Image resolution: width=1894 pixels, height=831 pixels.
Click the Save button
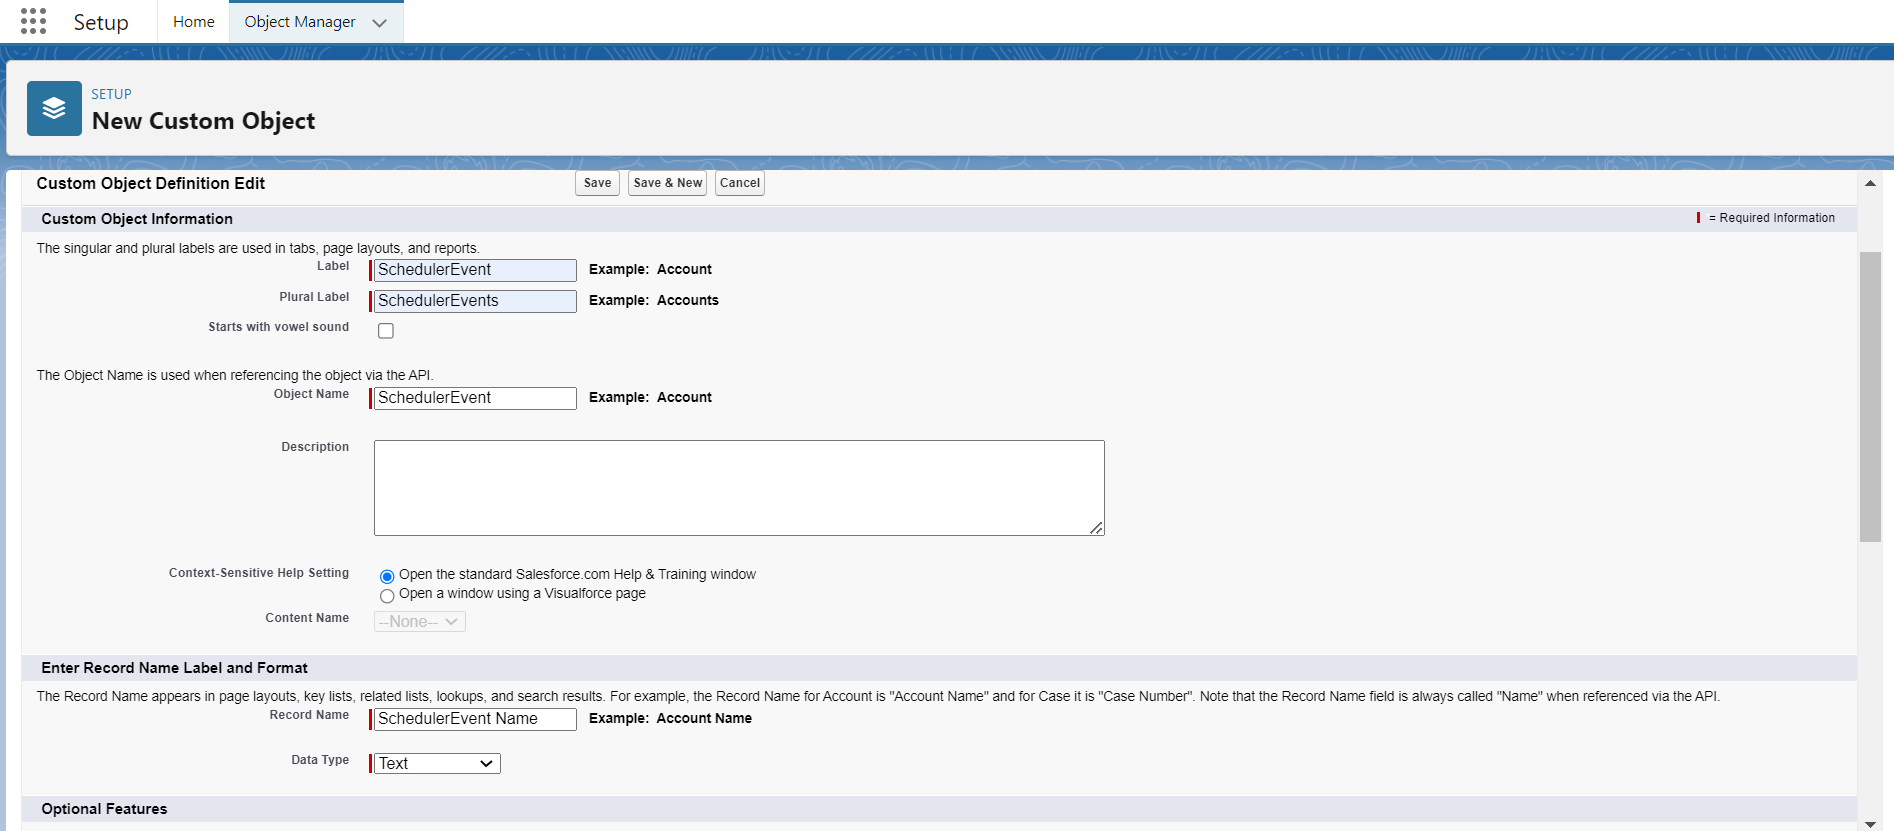(597, 183)
